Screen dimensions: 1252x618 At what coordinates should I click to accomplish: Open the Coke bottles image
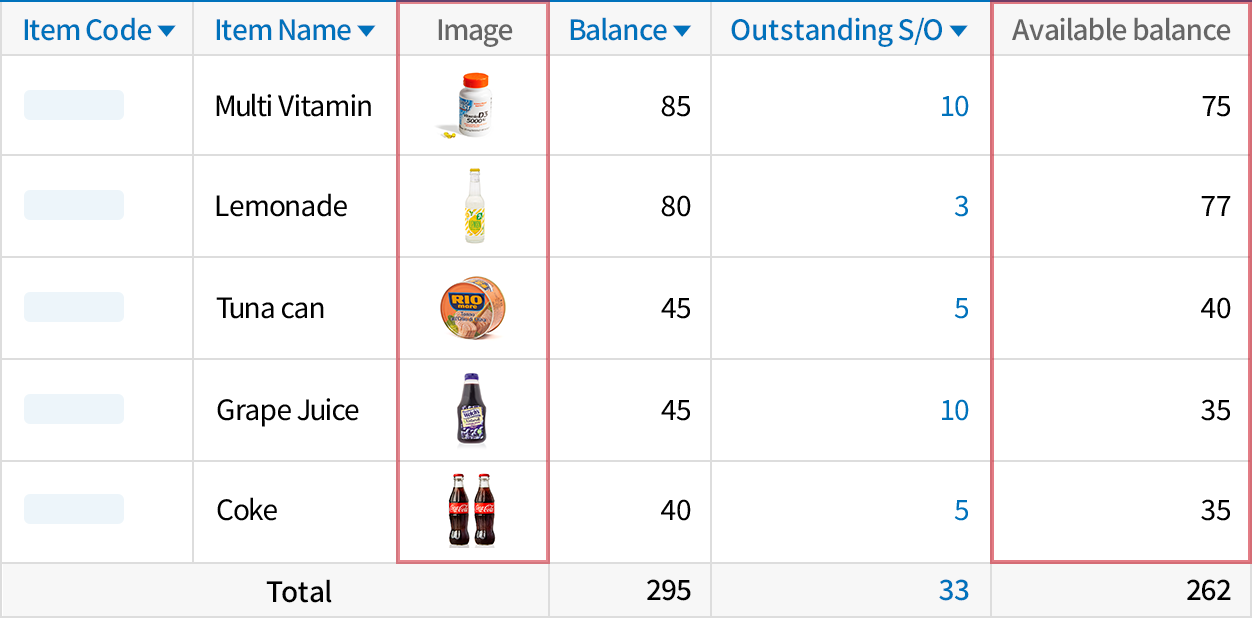472,510
